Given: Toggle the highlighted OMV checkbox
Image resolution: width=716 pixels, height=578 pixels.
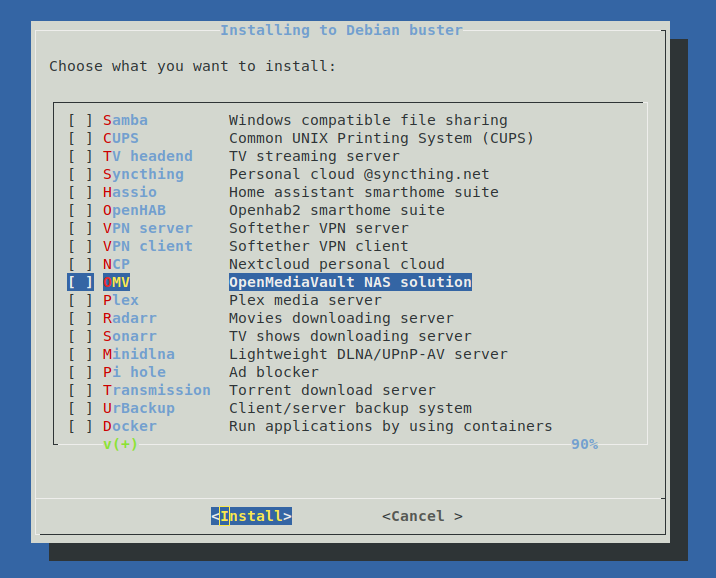Looking at the screenshot, I should [80, 282].
